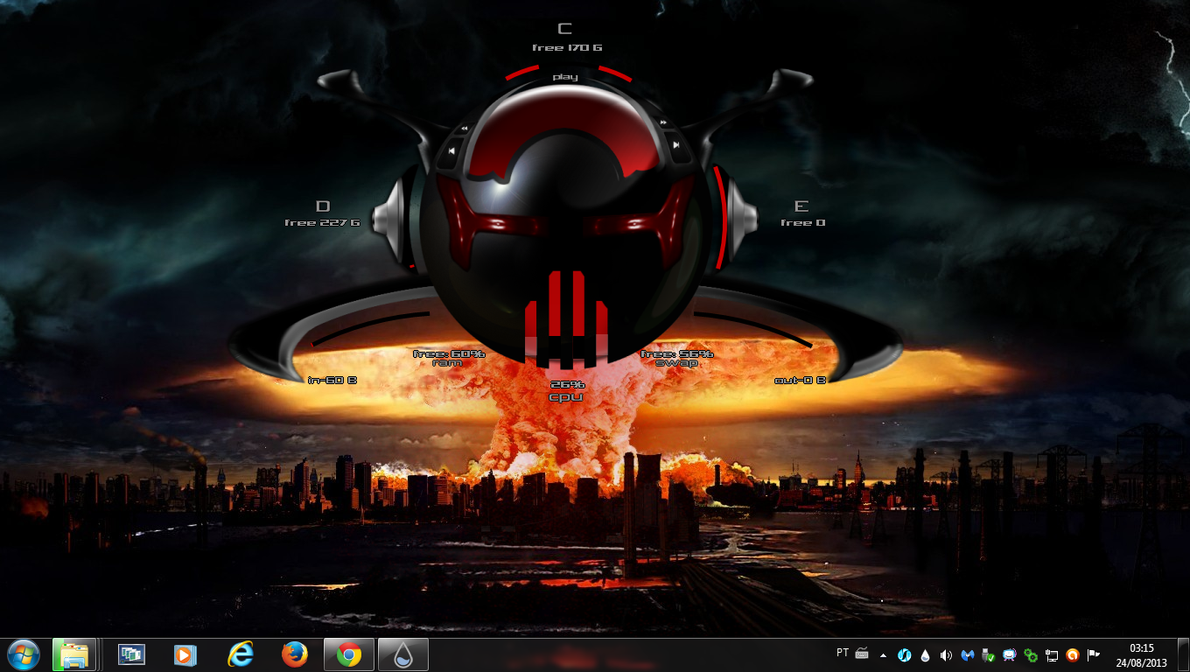The image size is (1190, 672).
Task: Open Google Chrome from the taskbar
Action: pyautogui.click(x=347, y=655)
